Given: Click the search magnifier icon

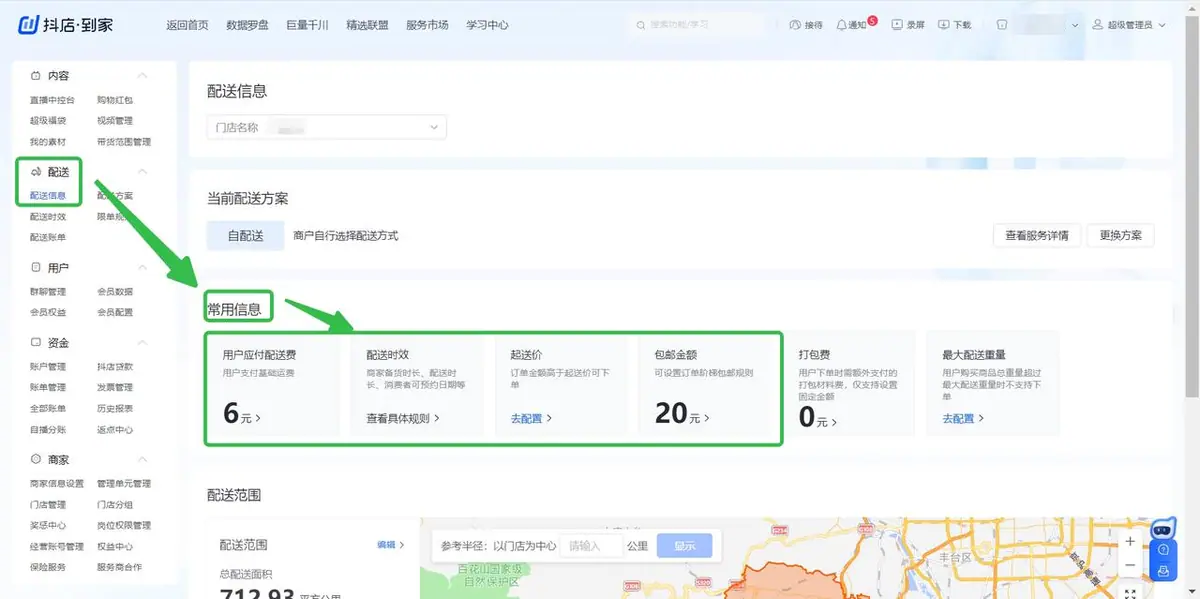Looking at the screenshot, I should point(641,25).
